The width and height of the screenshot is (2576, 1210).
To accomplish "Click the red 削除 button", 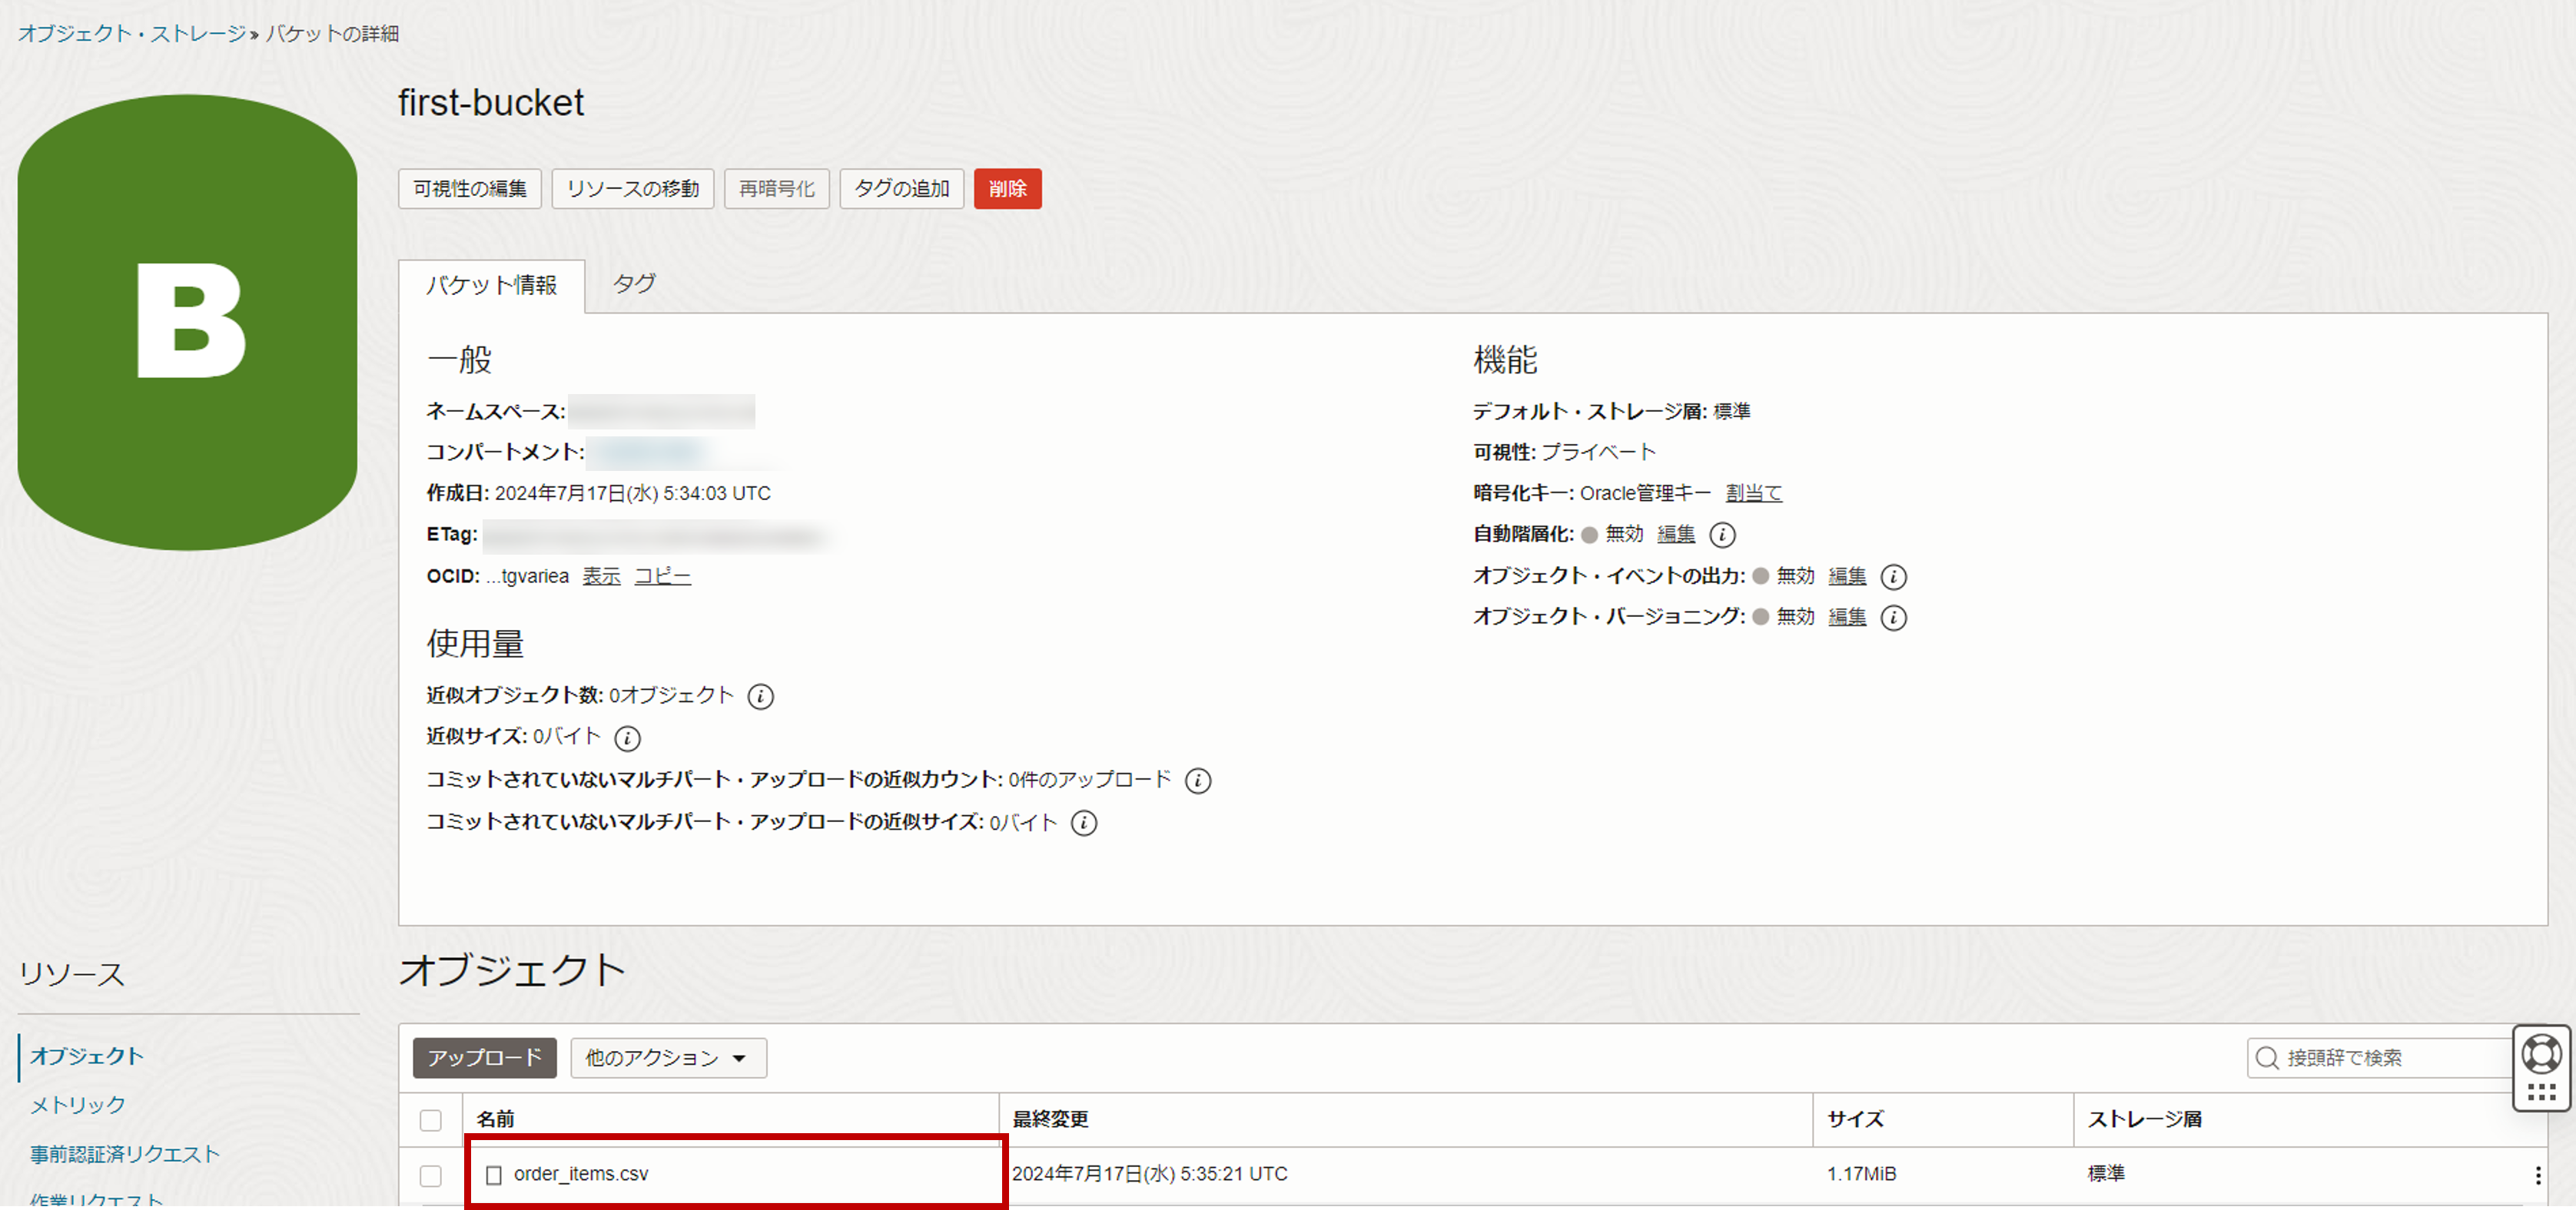I will pos(1007,189).
